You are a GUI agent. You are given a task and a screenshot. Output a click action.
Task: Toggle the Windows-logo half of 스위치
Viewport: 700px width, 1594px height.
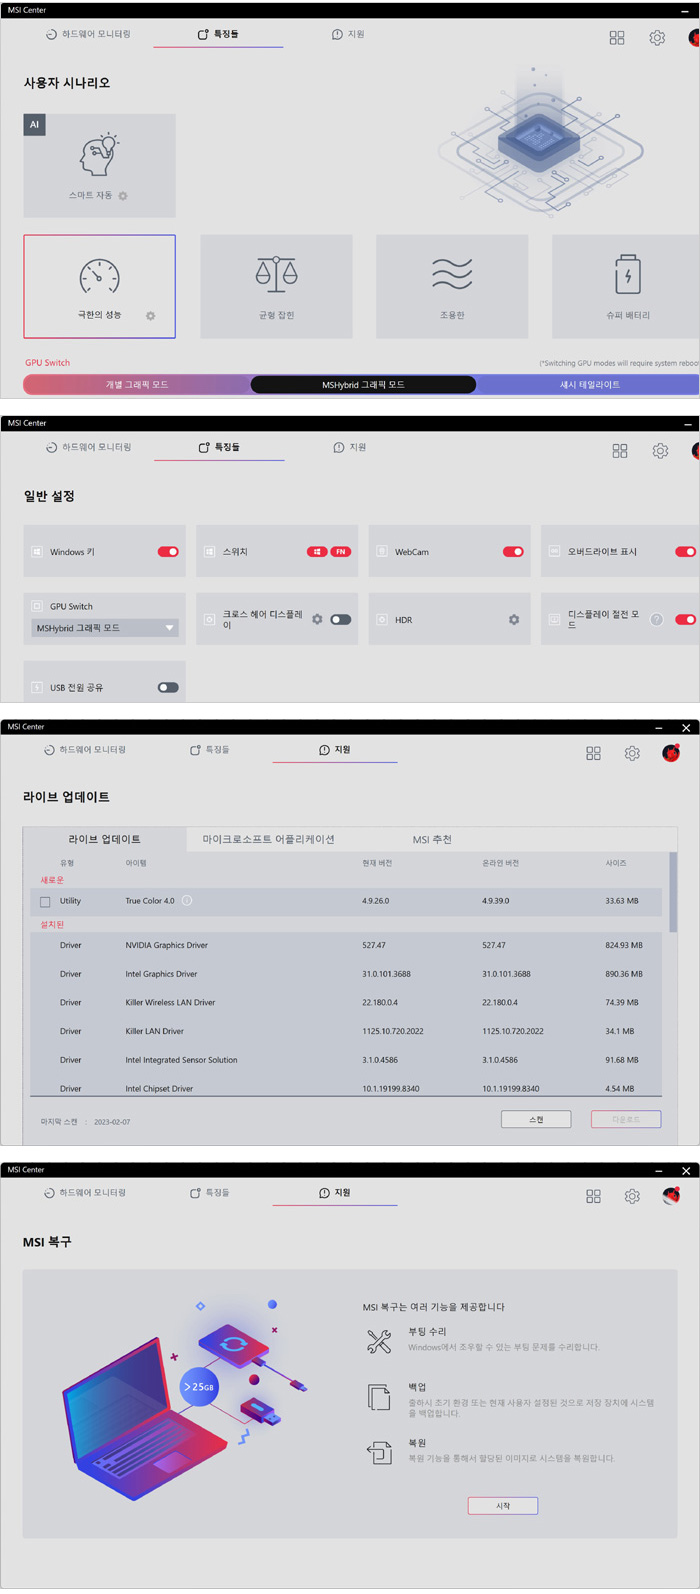click(x=317, y=552)
